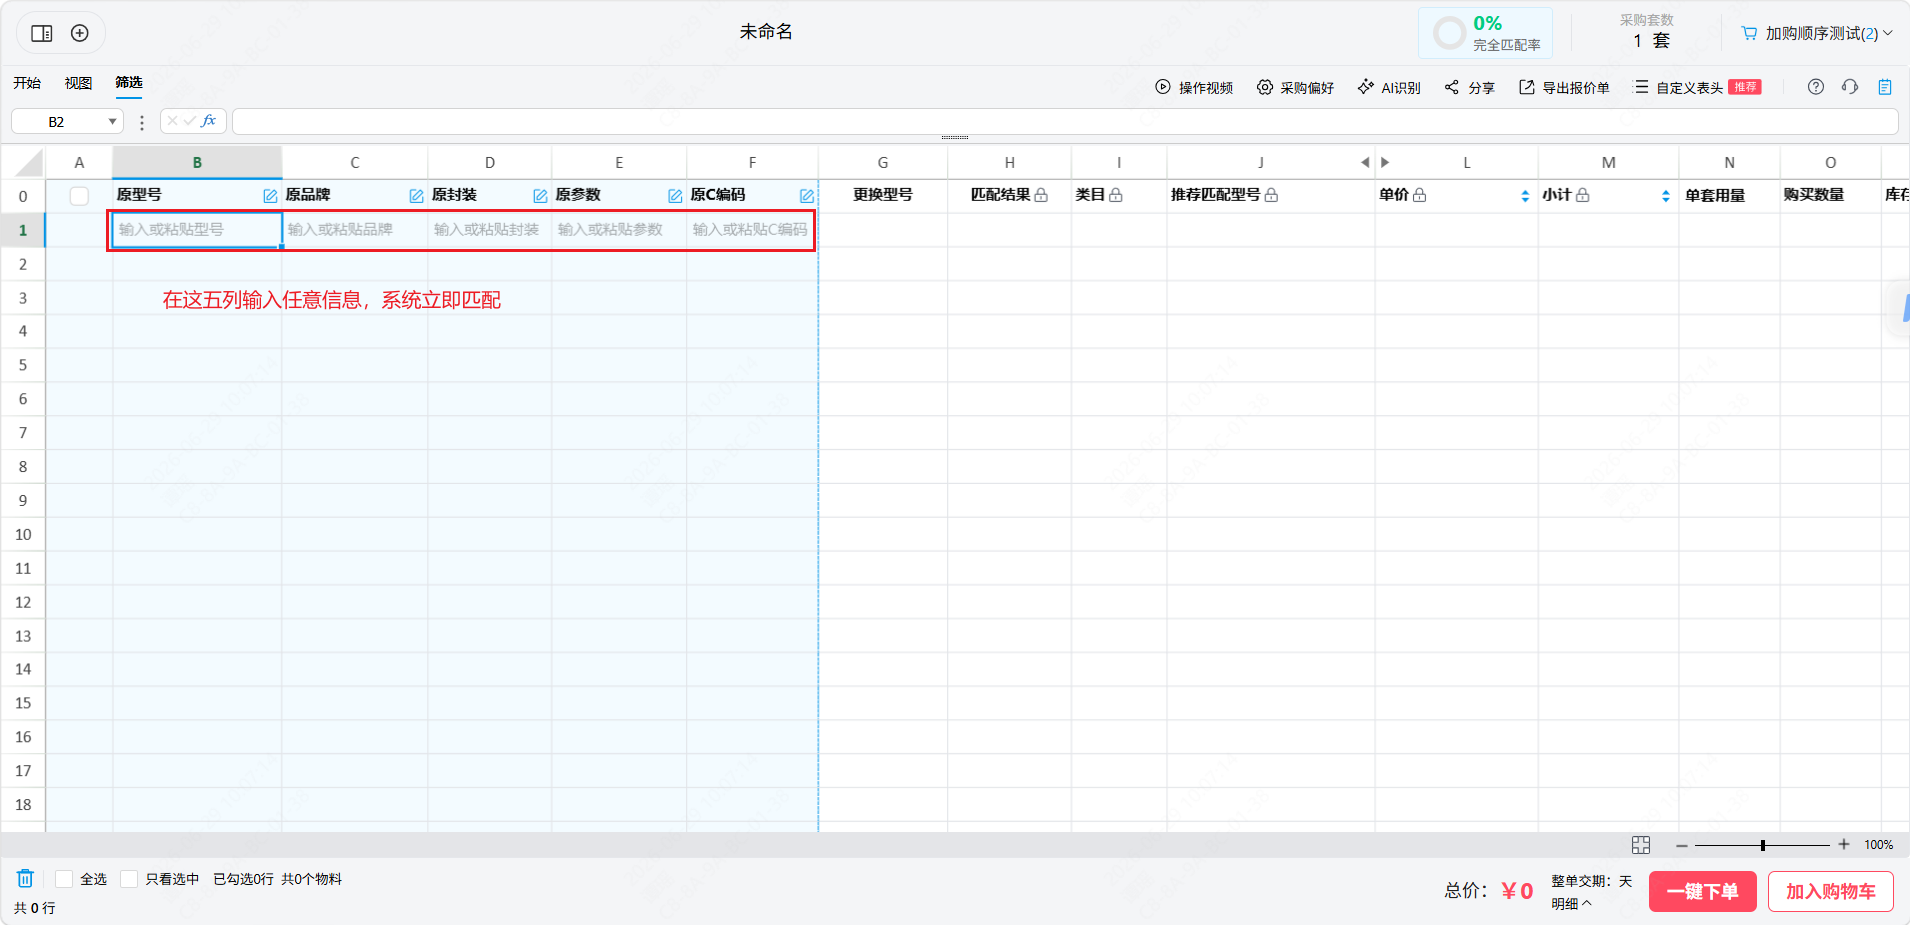Zoom in with plus button
Screen dimensions: 1910x925
pyautogui.click(x=1844, y=845)
